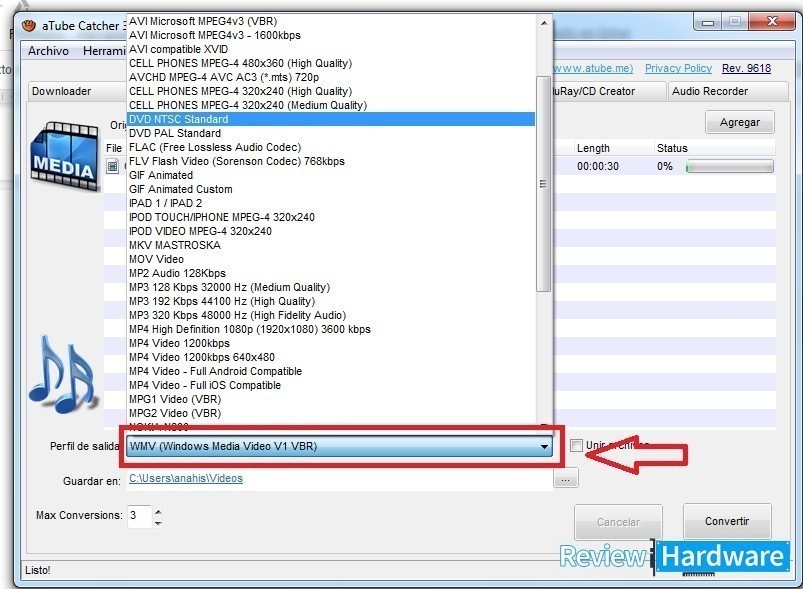This screenshot has height=589, width=803.
Task: Open the www.atube.me link
Action: [593, 68]
